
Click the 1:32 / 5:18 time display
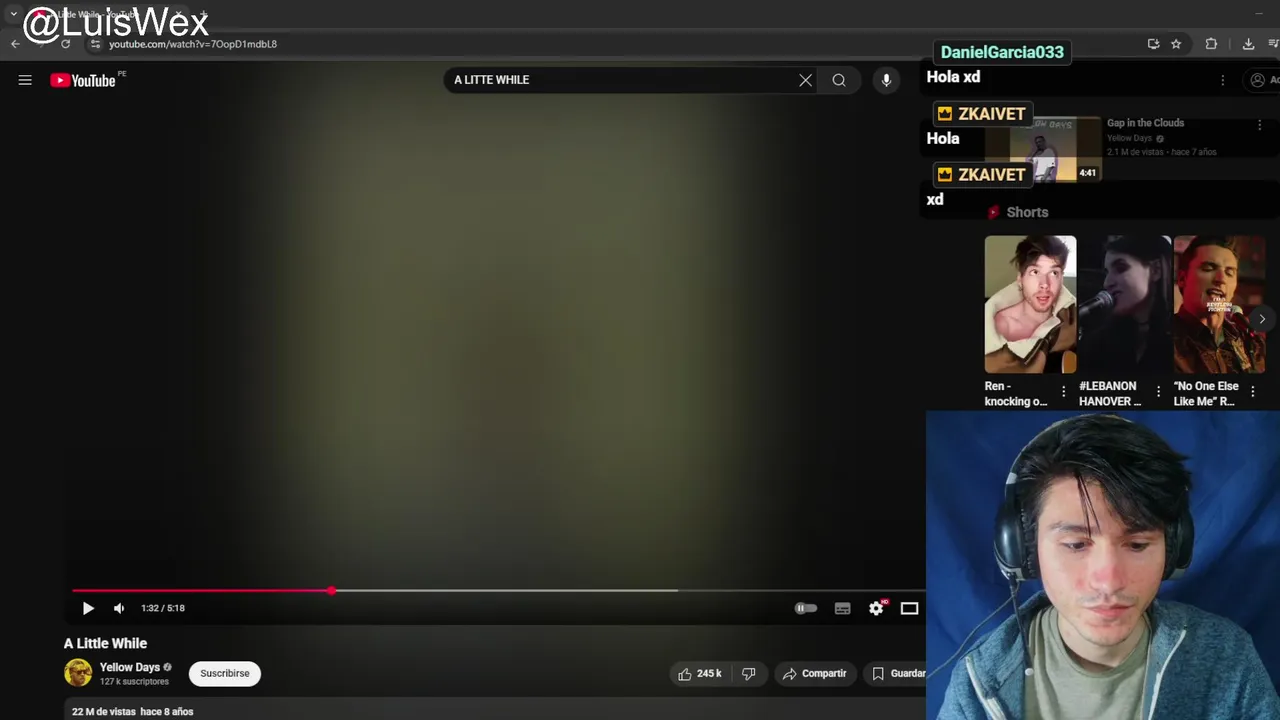(163, 608)
